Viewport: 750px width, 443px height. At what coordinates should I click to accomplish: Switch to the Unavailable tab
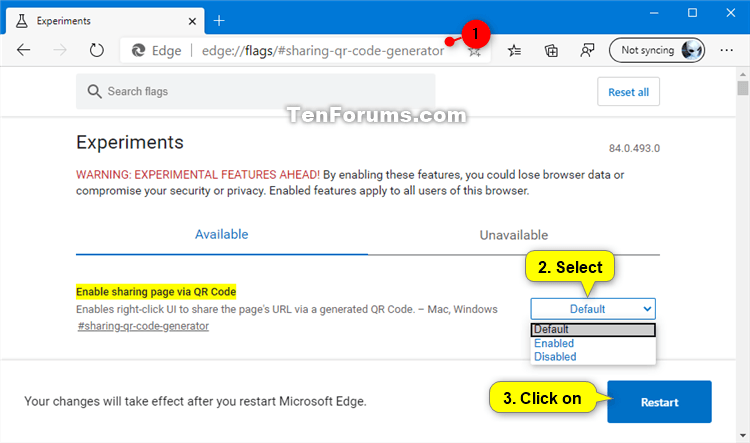click(x=514, y=235)
